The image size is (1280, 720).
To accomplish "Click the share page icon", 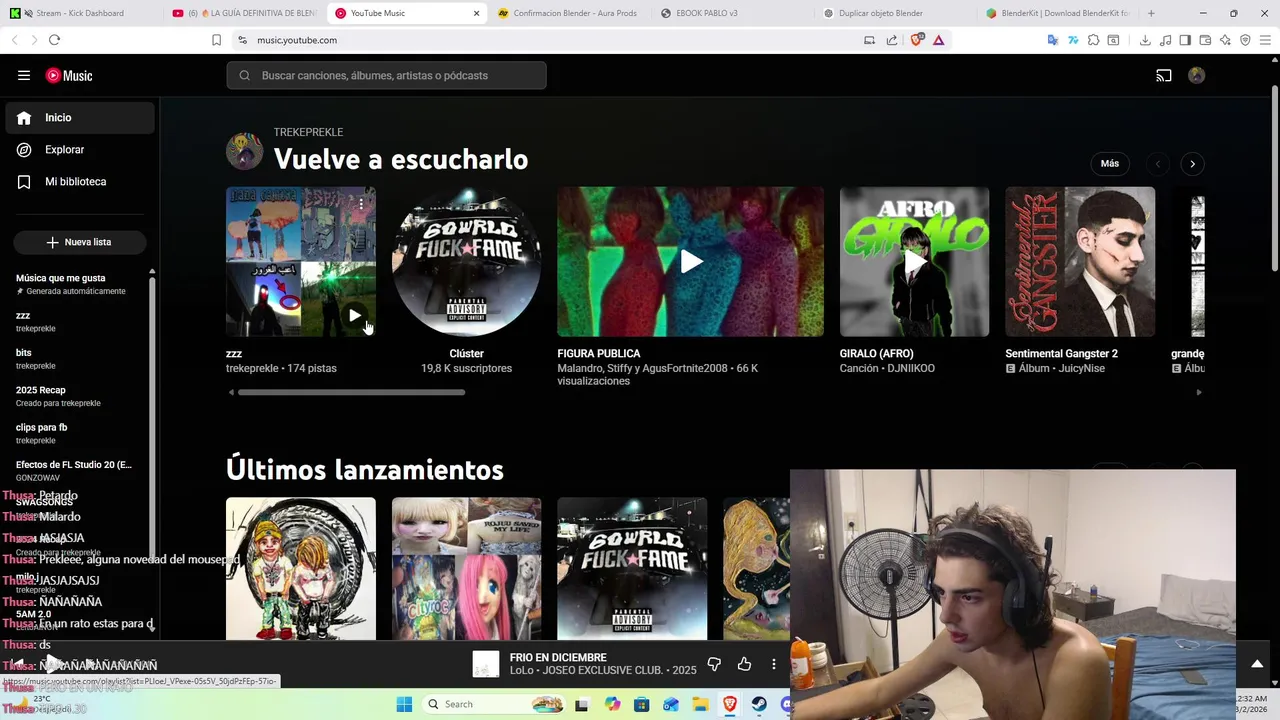I will 891,40.
